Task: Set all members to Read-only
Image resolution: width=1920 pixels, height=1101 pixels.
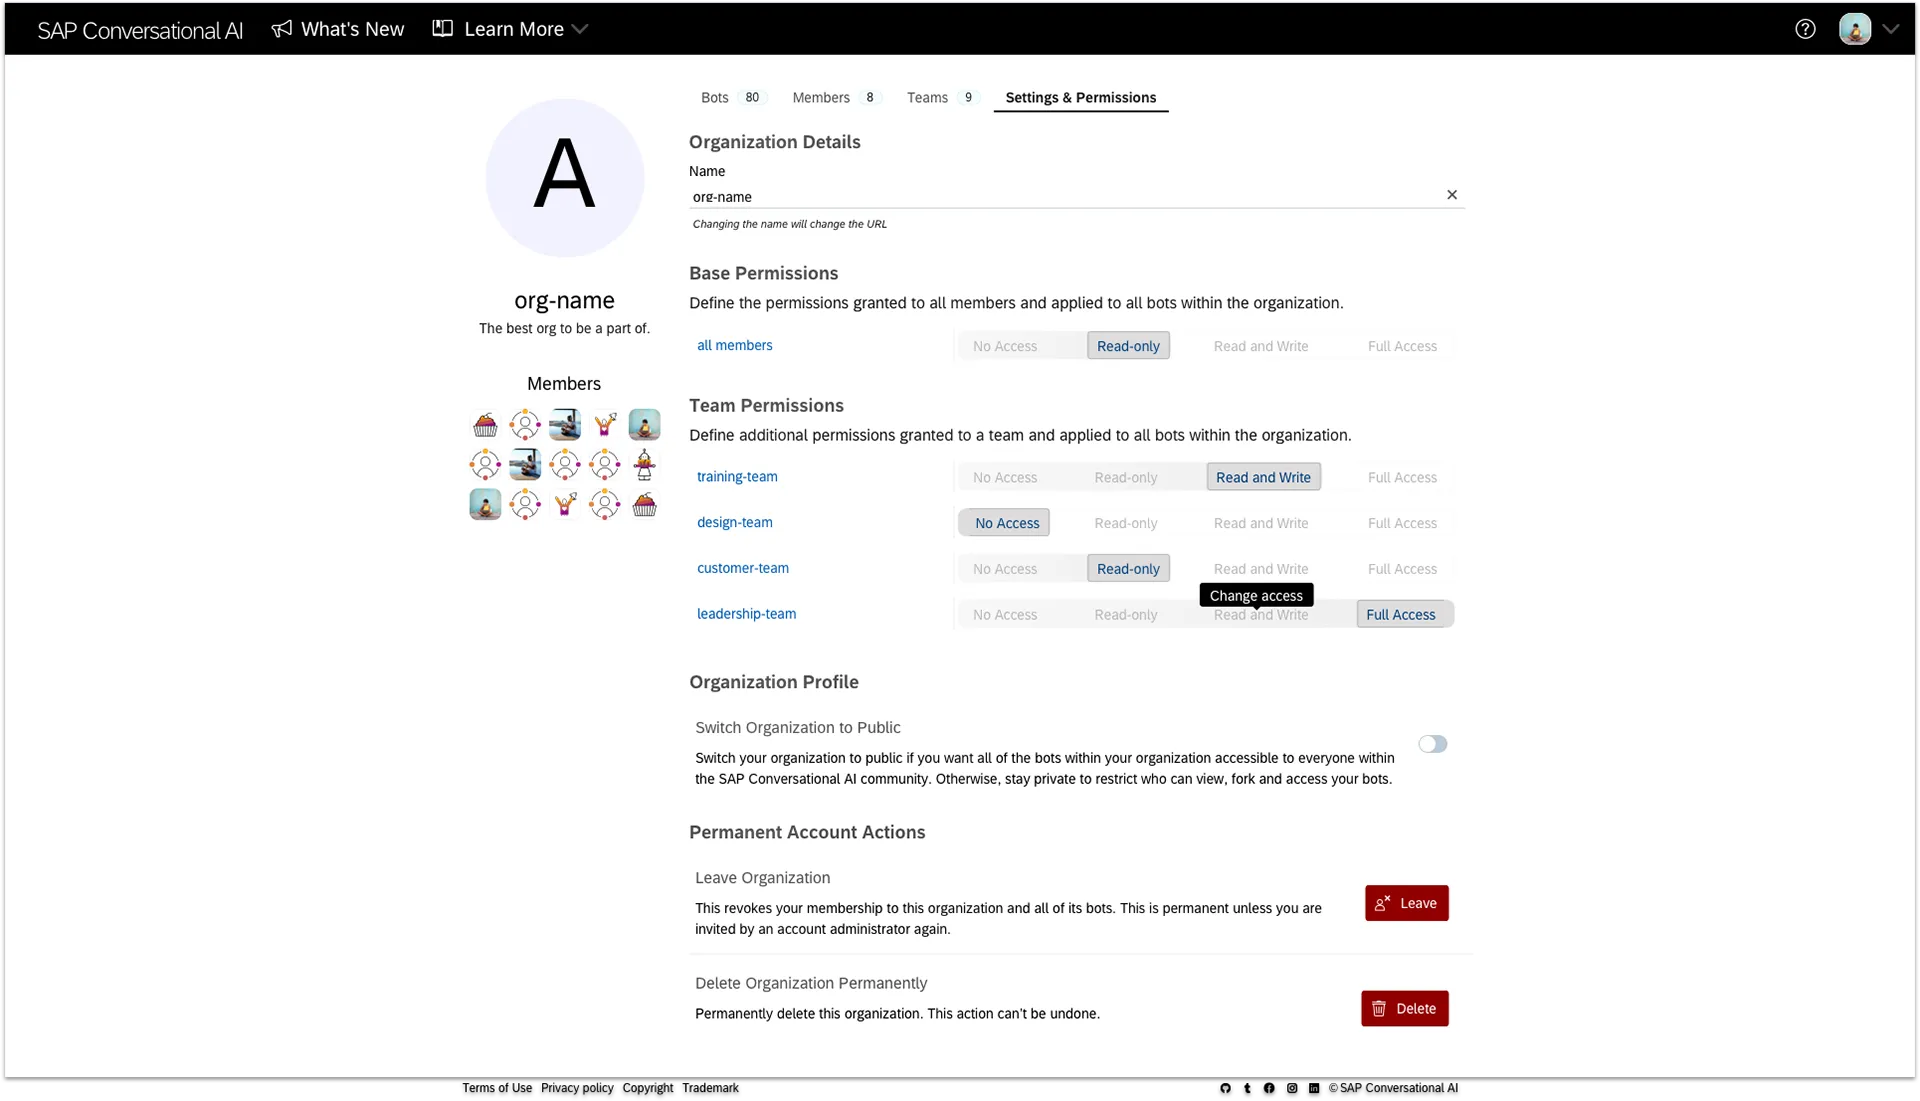Action: click(1128, 346)
